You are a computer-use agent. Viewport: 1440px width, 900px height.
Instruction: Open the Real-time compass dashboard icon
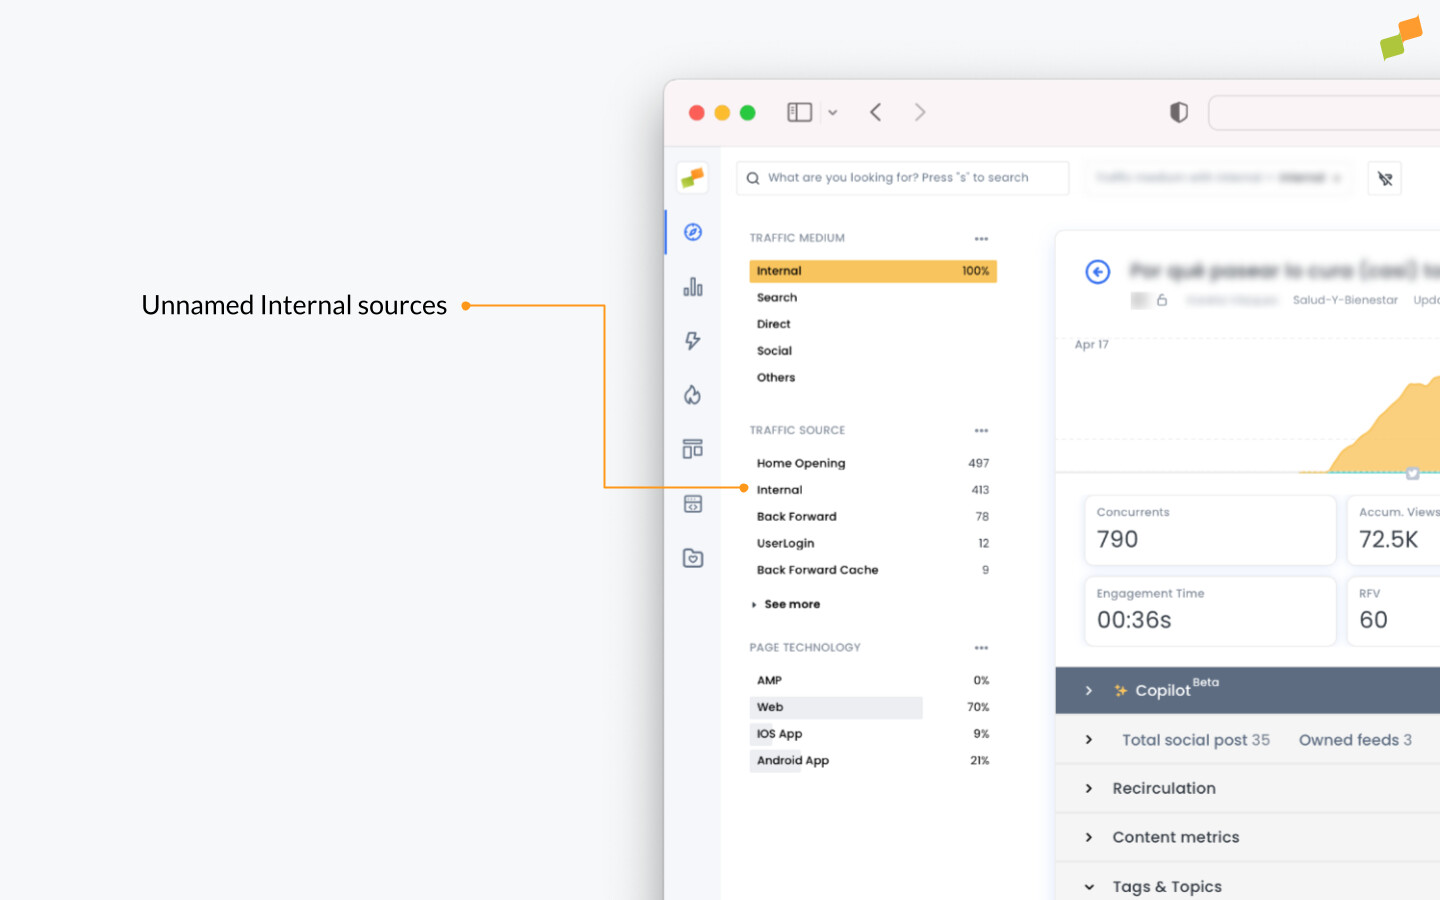[x=692, y=231]
